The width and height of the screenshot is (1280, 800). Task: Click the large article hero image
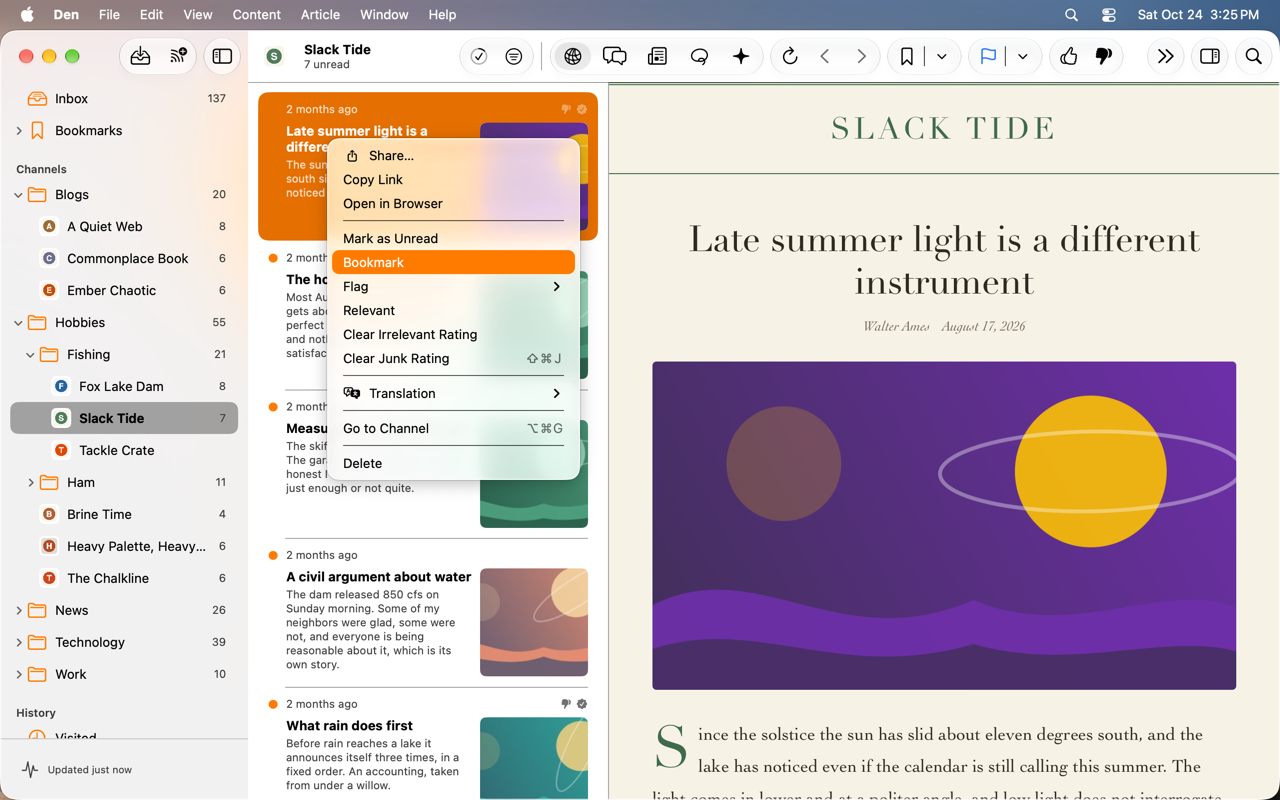coord(944,525)
